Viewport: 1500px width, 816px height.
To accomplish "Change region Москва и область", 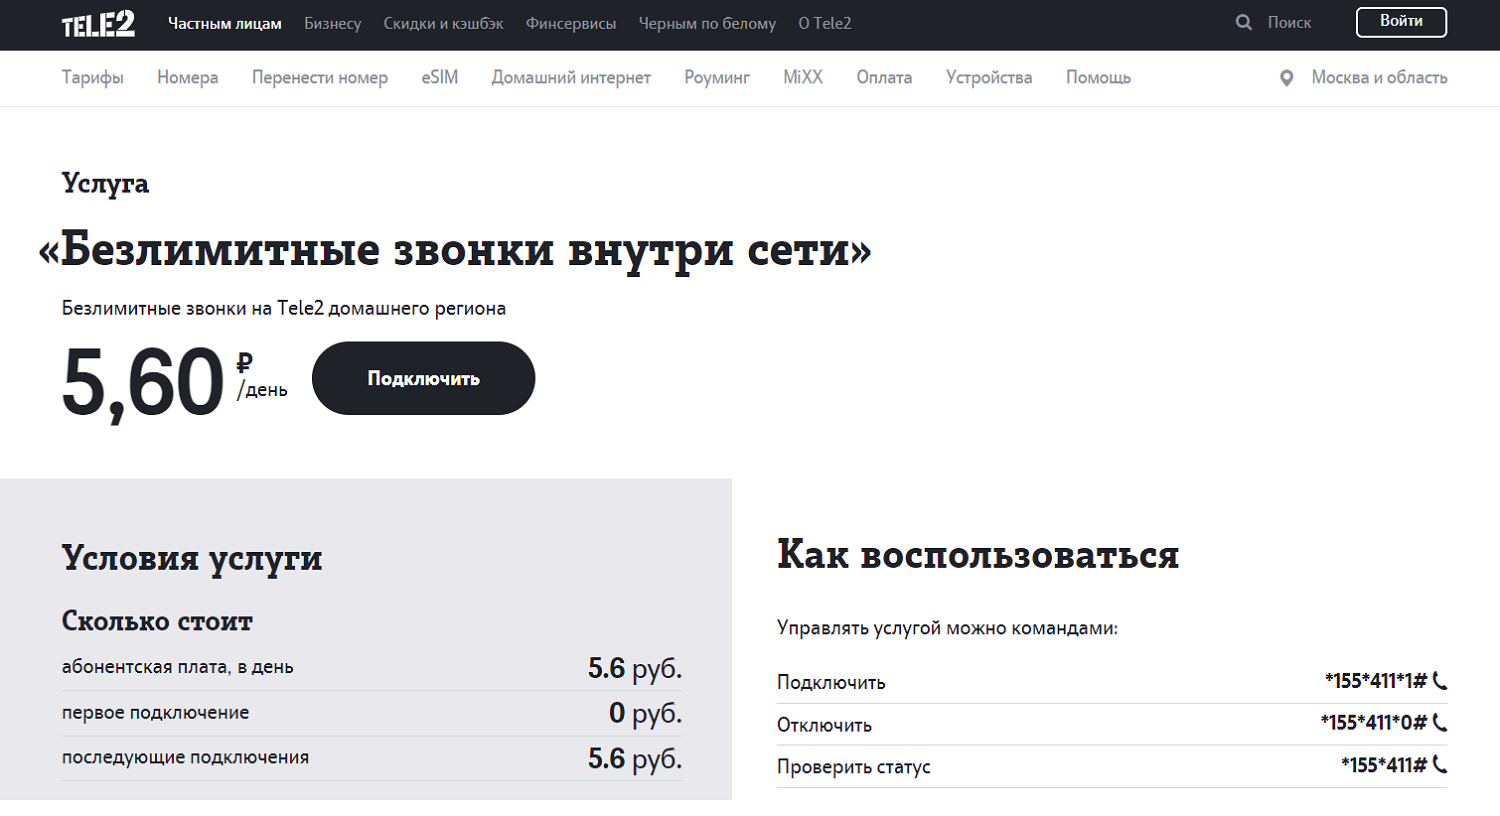I will tap(1379, 77).
